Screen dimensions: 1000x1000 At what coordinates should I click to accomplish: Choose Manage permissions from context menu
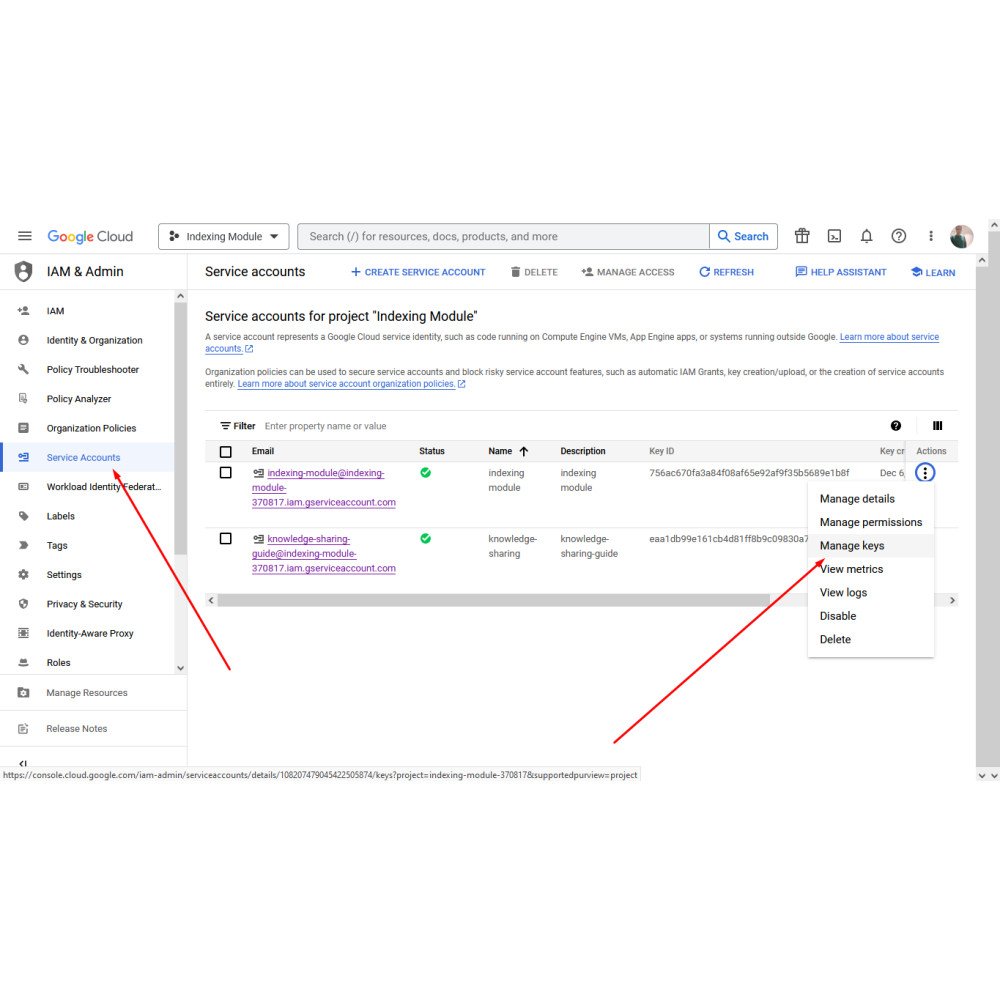[x=871, y=522]
